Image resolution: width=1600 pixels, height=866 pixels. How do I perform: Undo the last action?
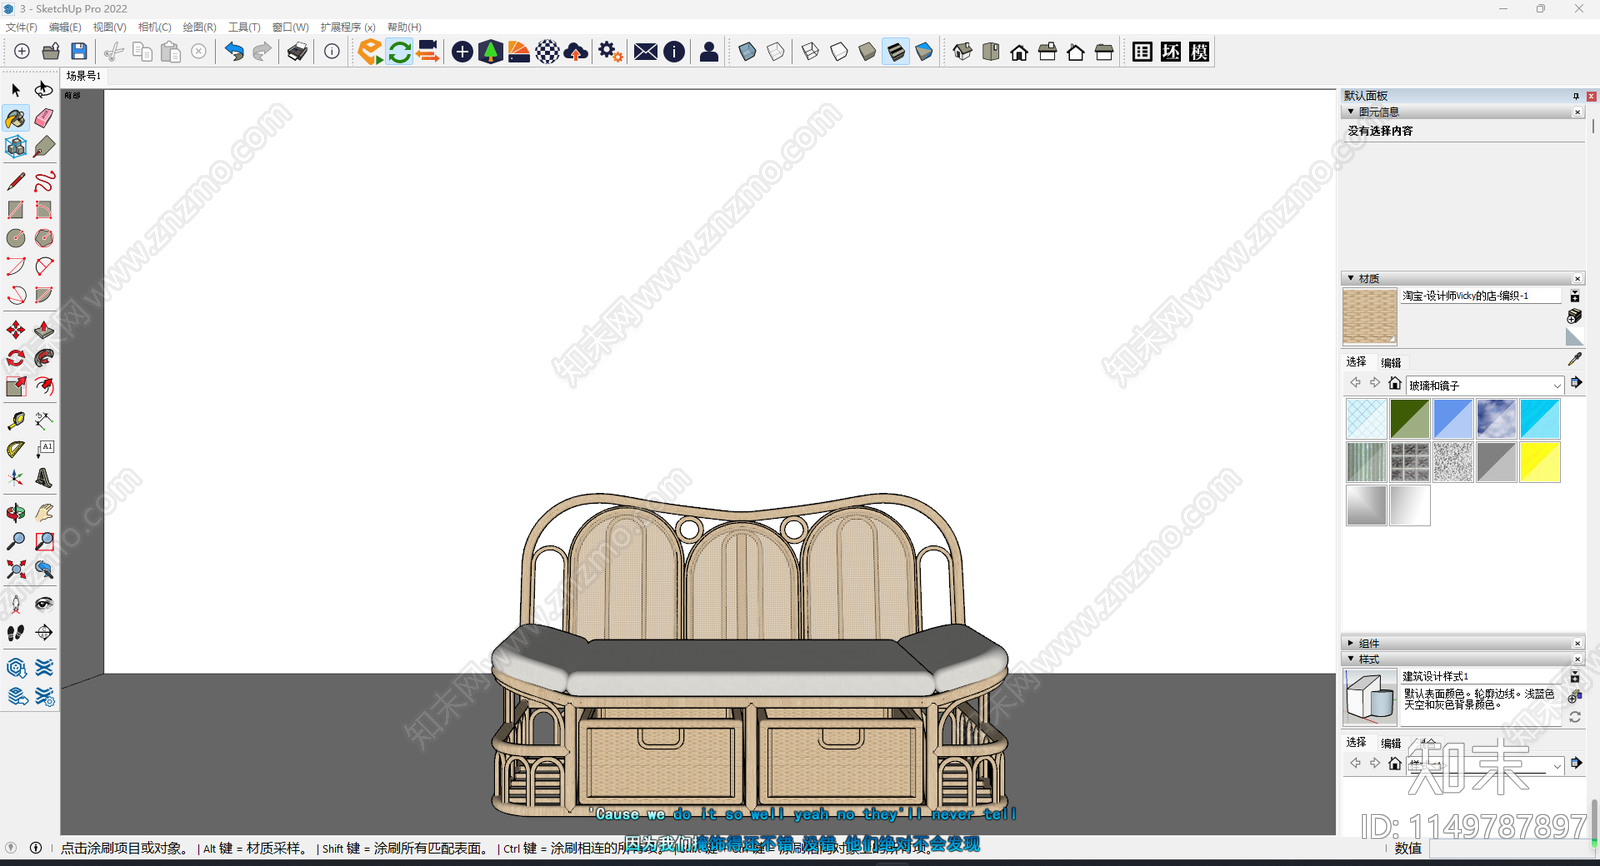tap(234, 51)
